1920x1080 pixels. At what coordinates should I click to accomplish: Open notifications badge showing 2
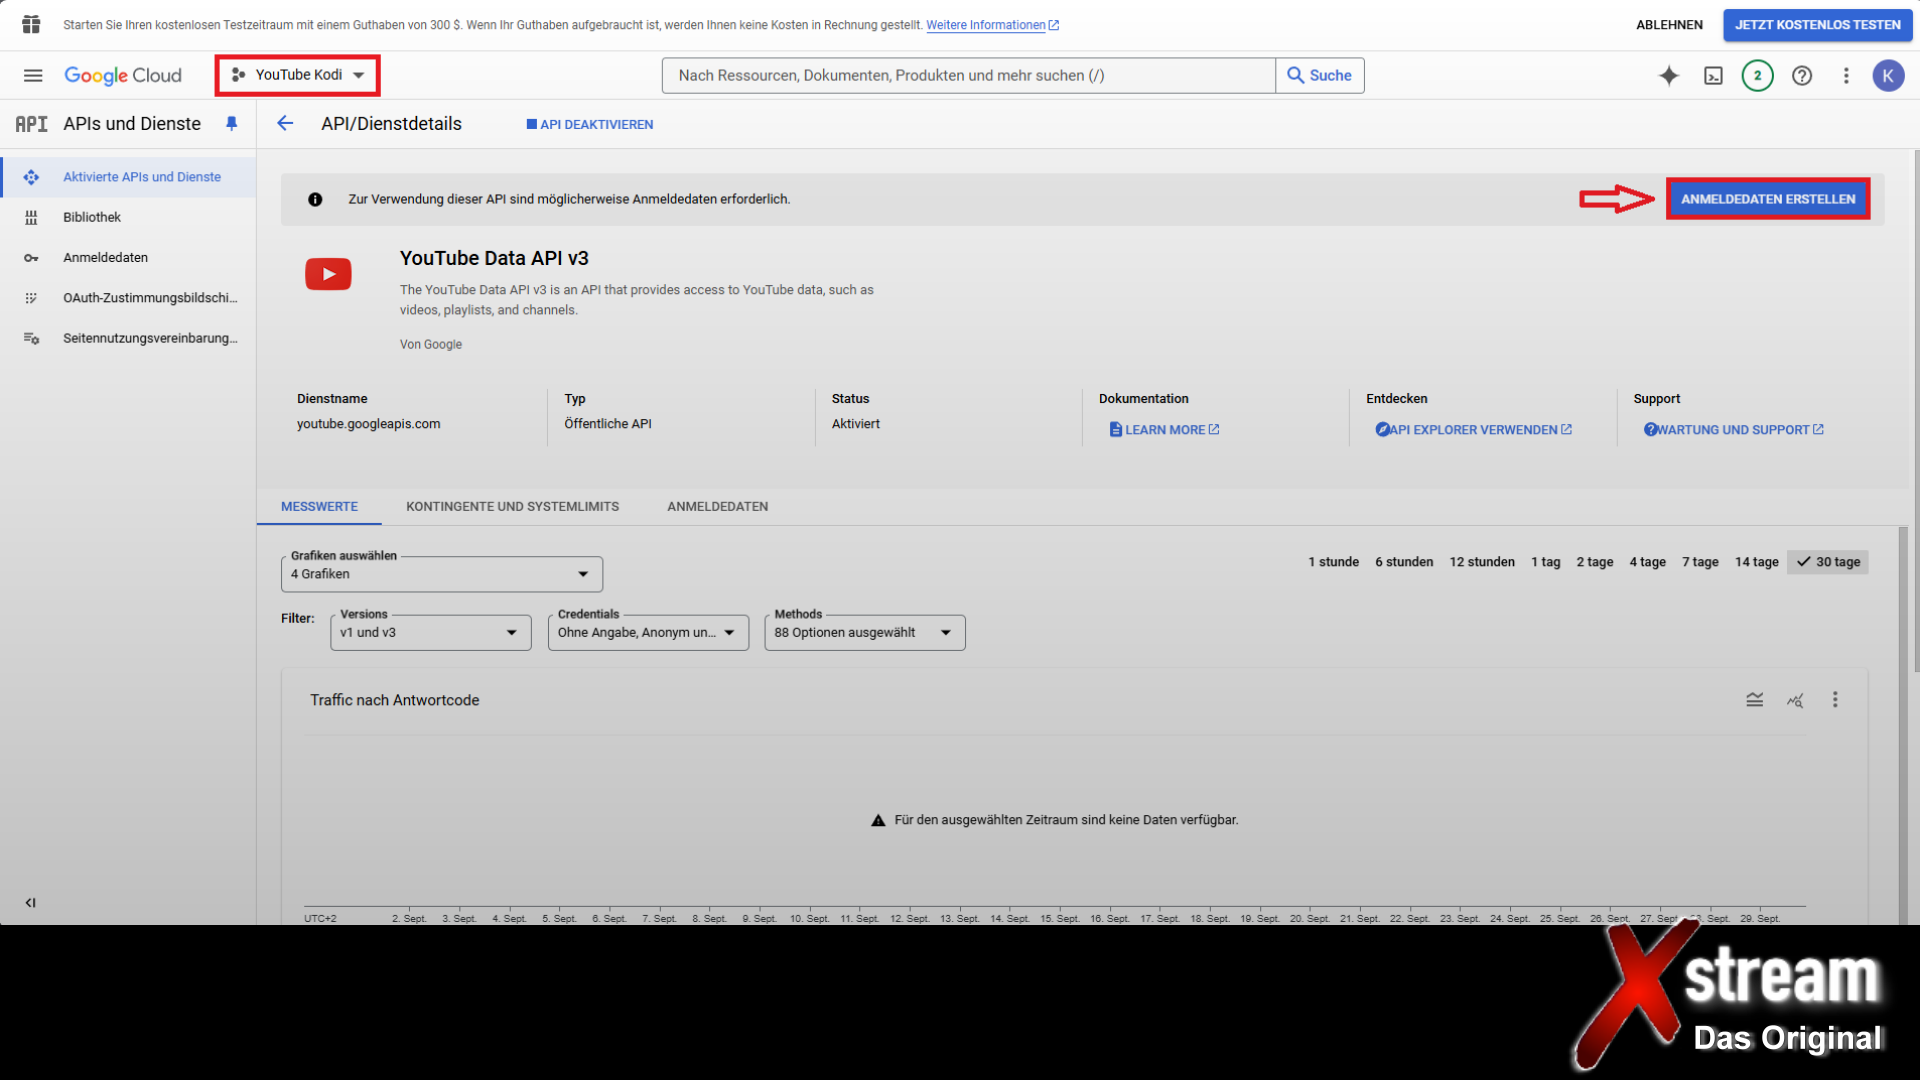coord(1757,75)
